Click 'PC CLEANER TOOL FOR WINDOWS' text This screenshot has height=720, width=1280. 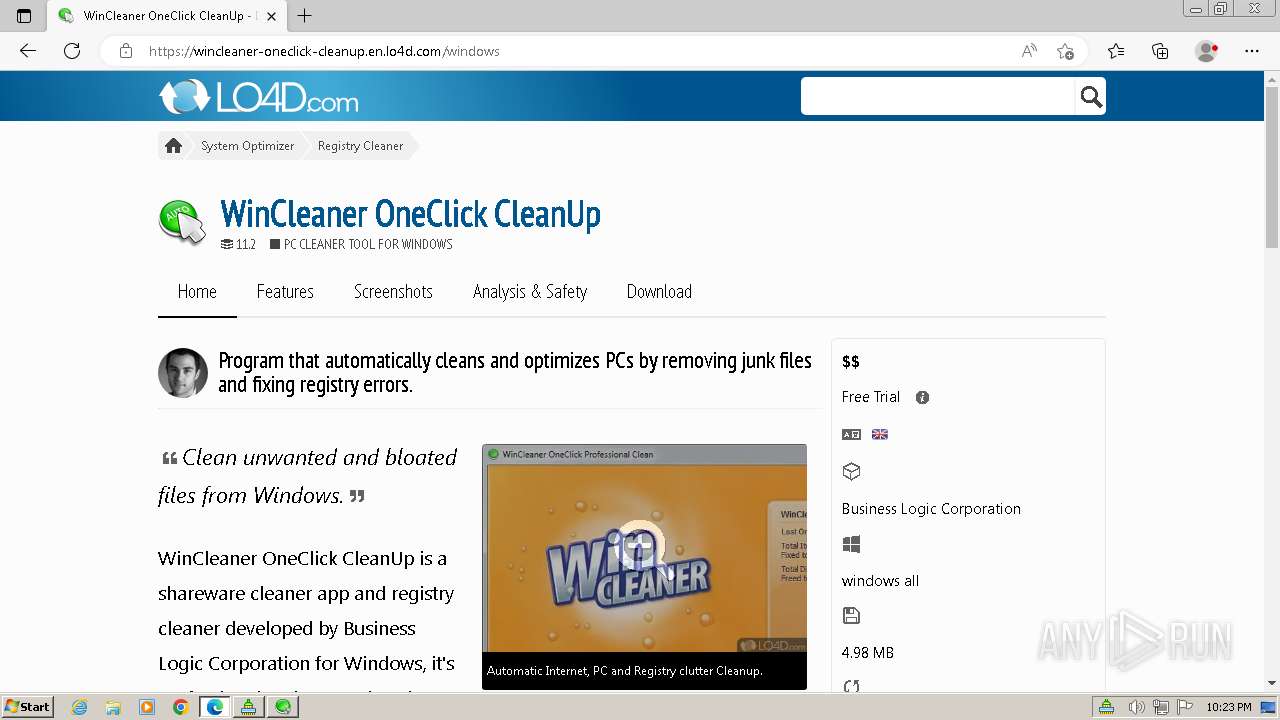point(368,244)
